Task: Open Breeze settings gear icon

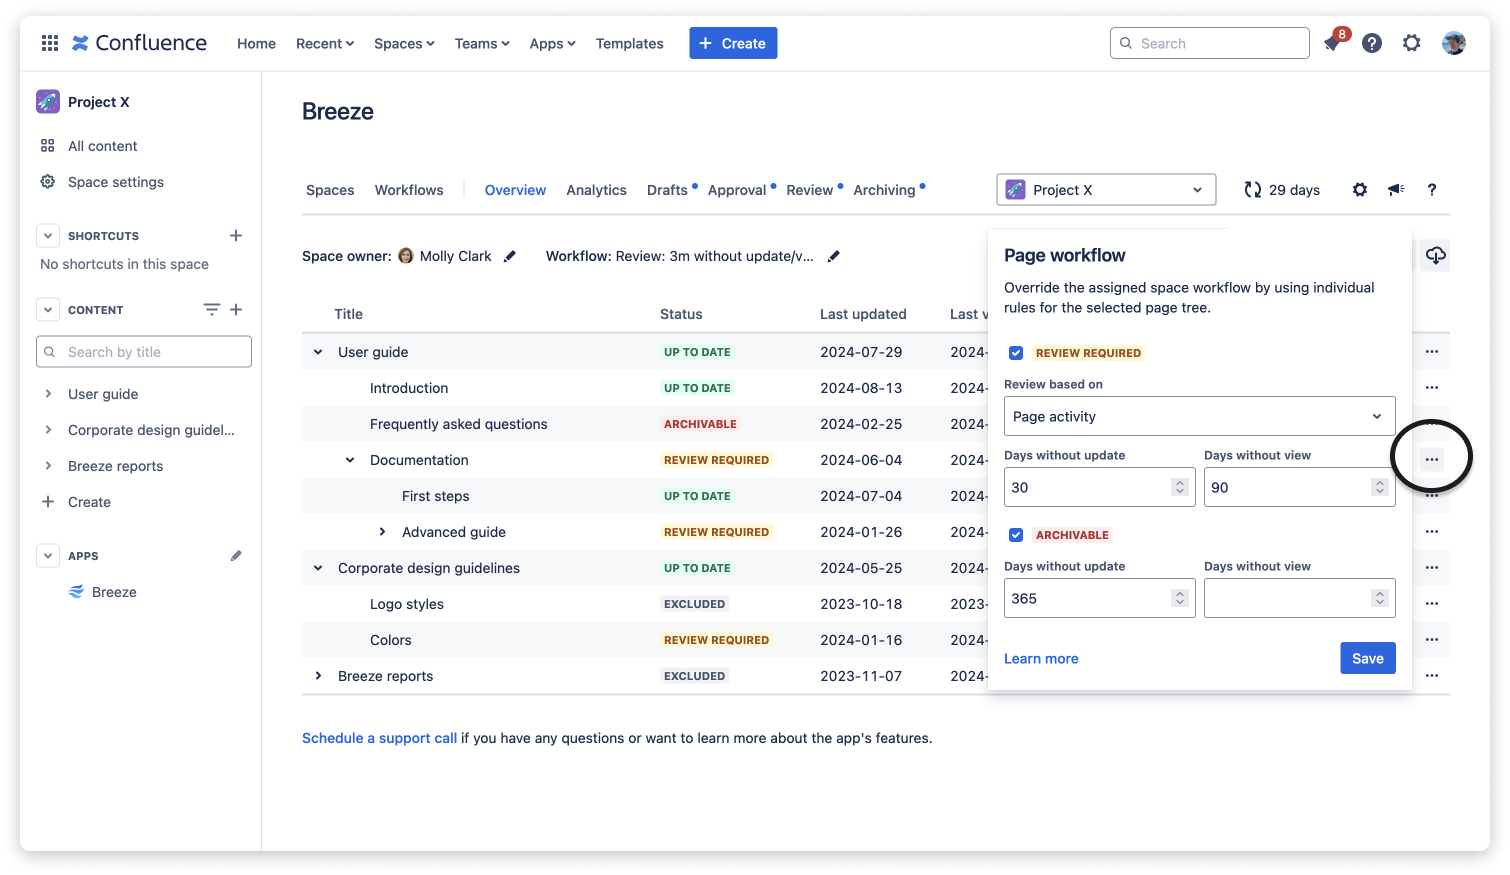Action: coord(1360,190)
